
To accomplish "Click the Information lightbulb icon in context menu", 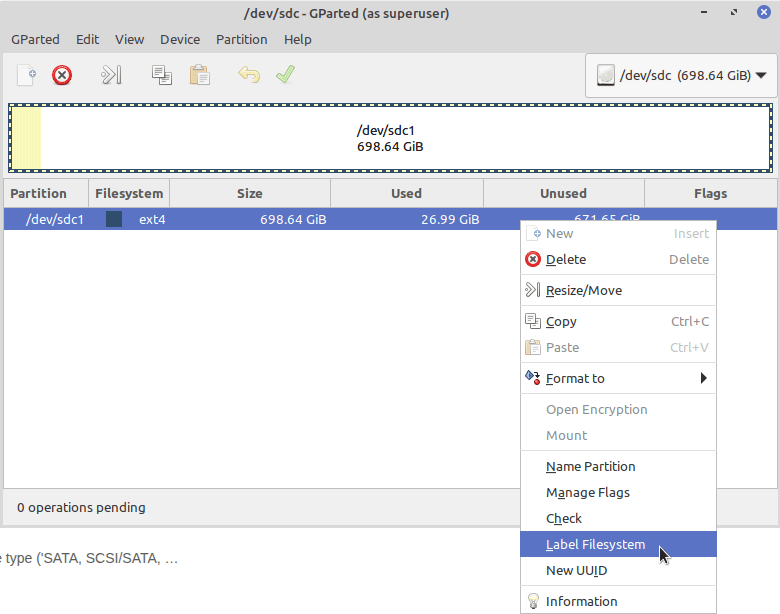I will coord(533,601).
